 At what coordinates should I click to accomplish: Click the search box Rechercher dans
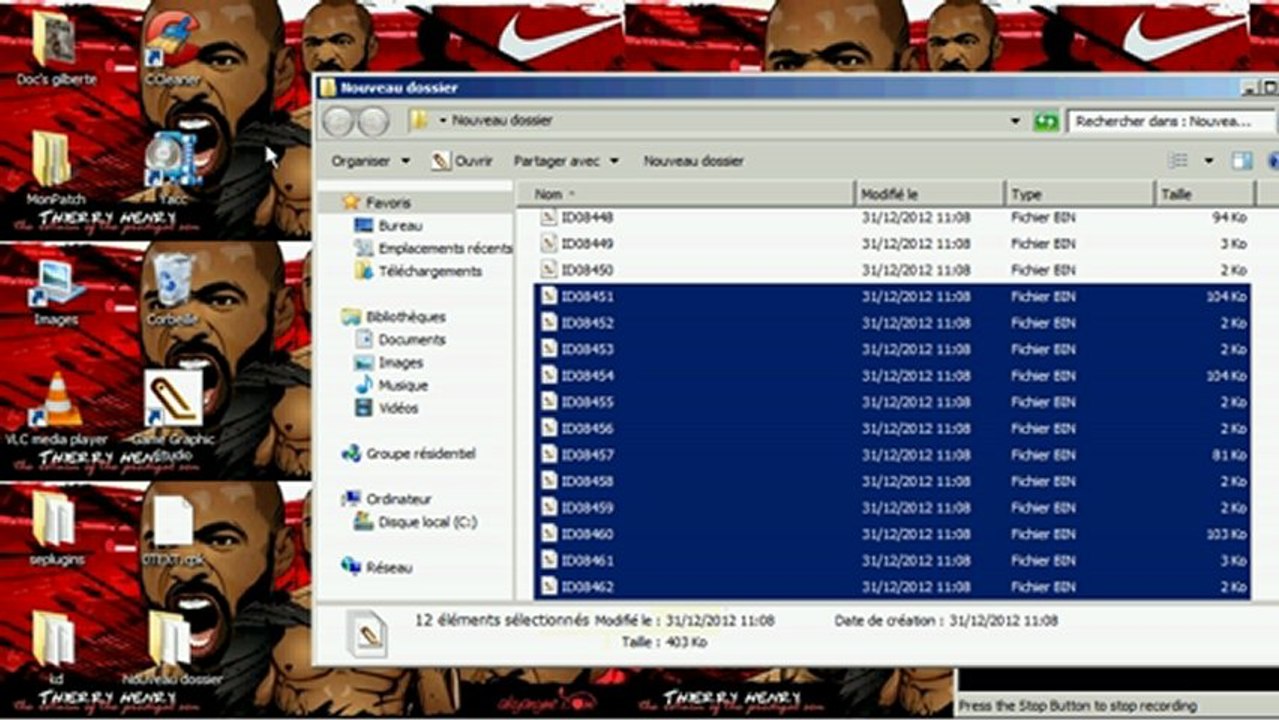[x=1169, y=121]
